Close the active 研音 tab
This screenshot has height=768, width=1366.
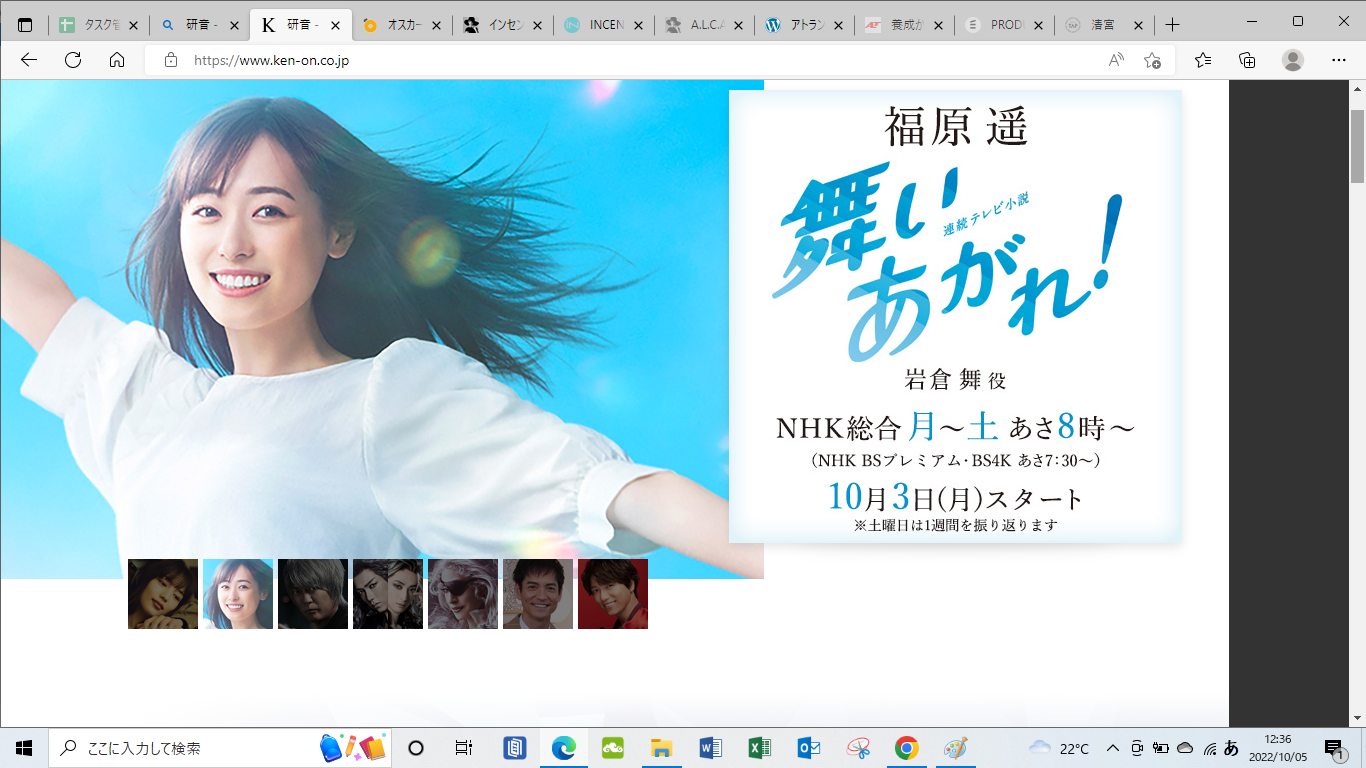pos(335,26)
